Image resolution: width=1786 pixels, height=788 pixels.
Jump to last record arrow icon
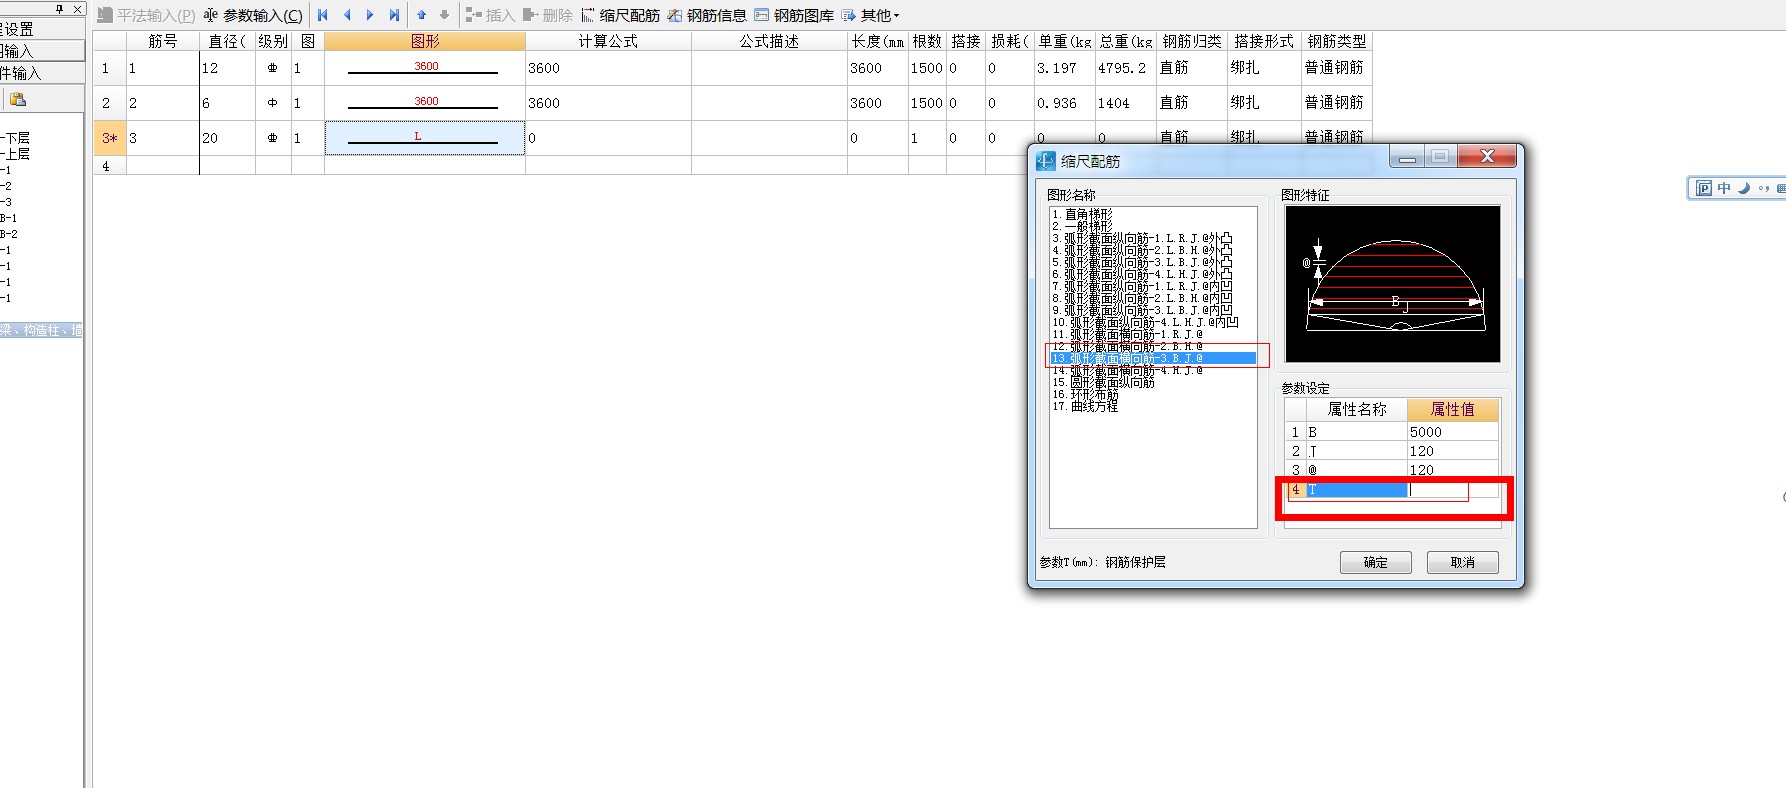[394, 15]
